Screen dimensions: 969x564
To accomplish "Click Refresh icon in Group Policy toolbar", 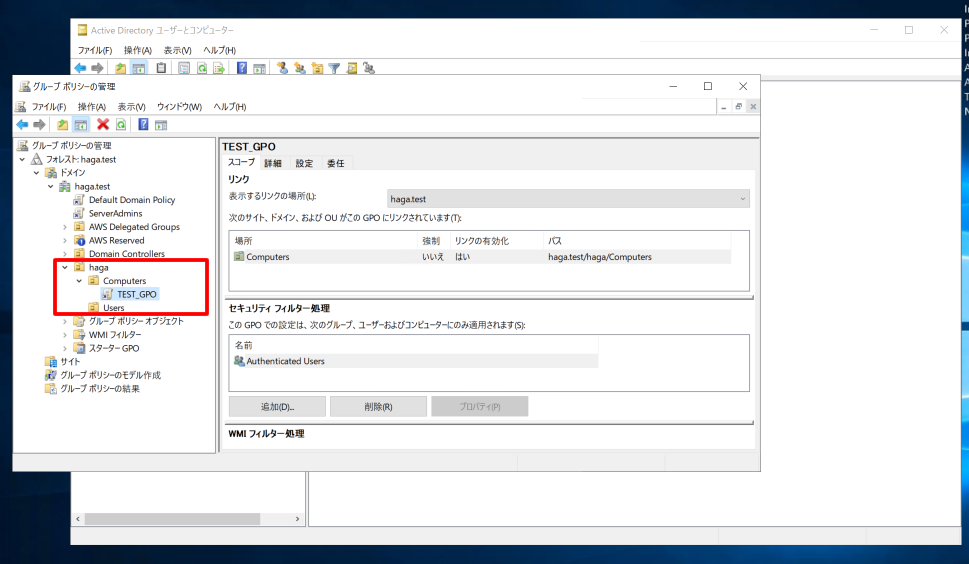I will pos(121,125).
